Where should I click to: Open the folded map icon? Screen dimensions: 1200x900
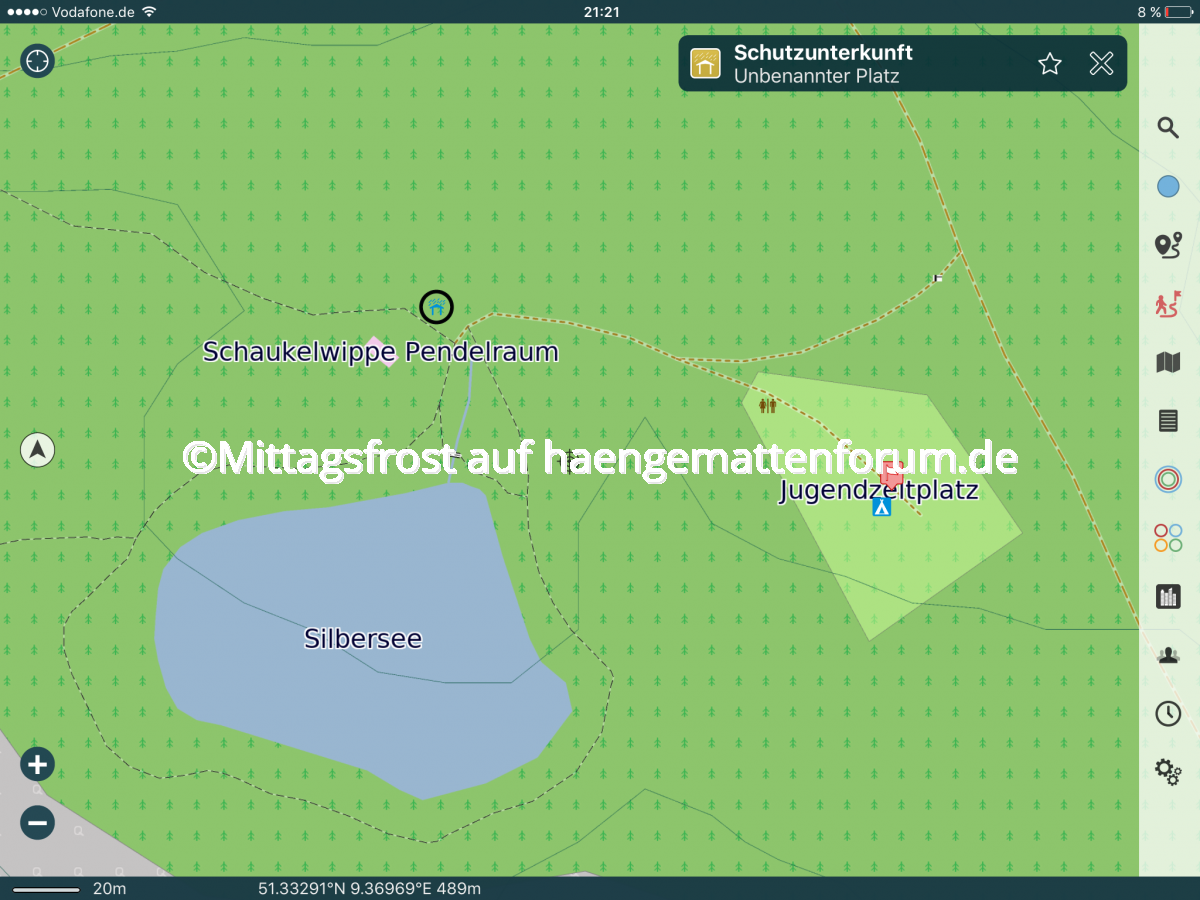1167,362
